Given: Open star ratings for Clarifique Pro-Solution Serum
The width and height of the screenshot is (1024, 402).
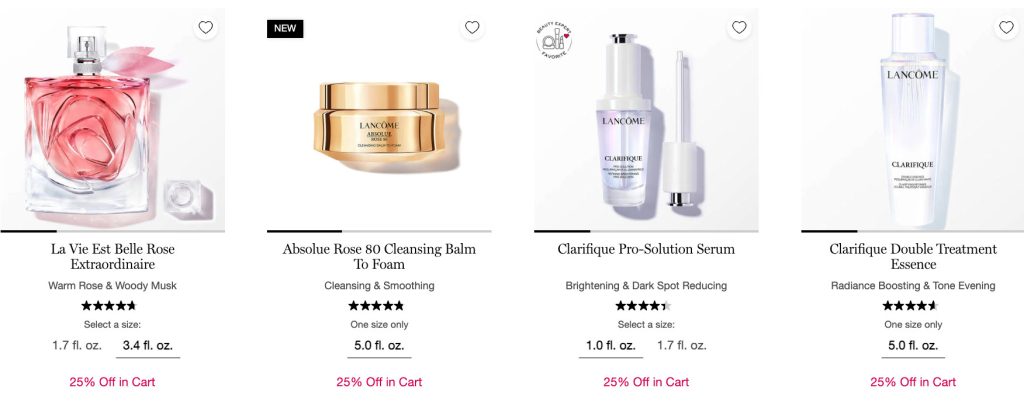Looking at the screenshot, I should click(643, 305).
